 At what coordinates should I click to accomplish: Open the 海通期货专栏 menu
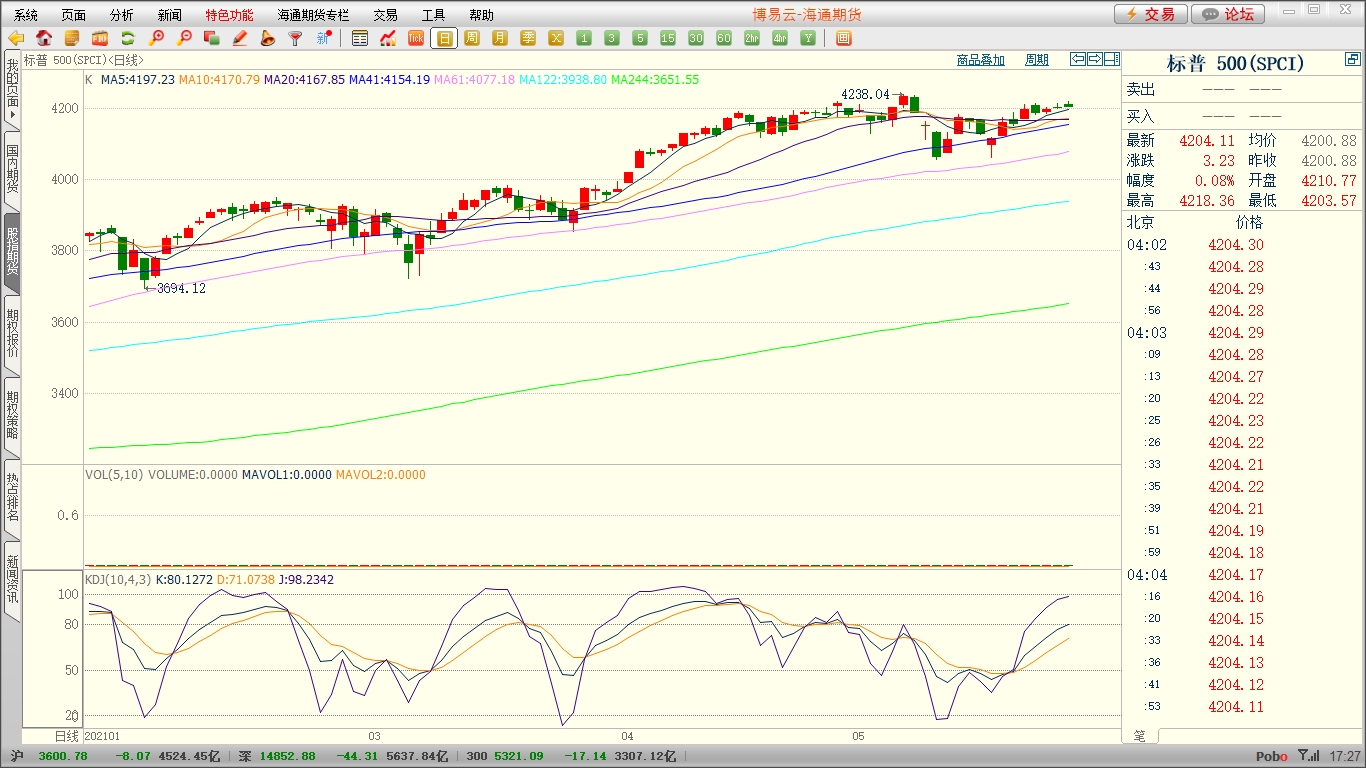tap(314, 15)
